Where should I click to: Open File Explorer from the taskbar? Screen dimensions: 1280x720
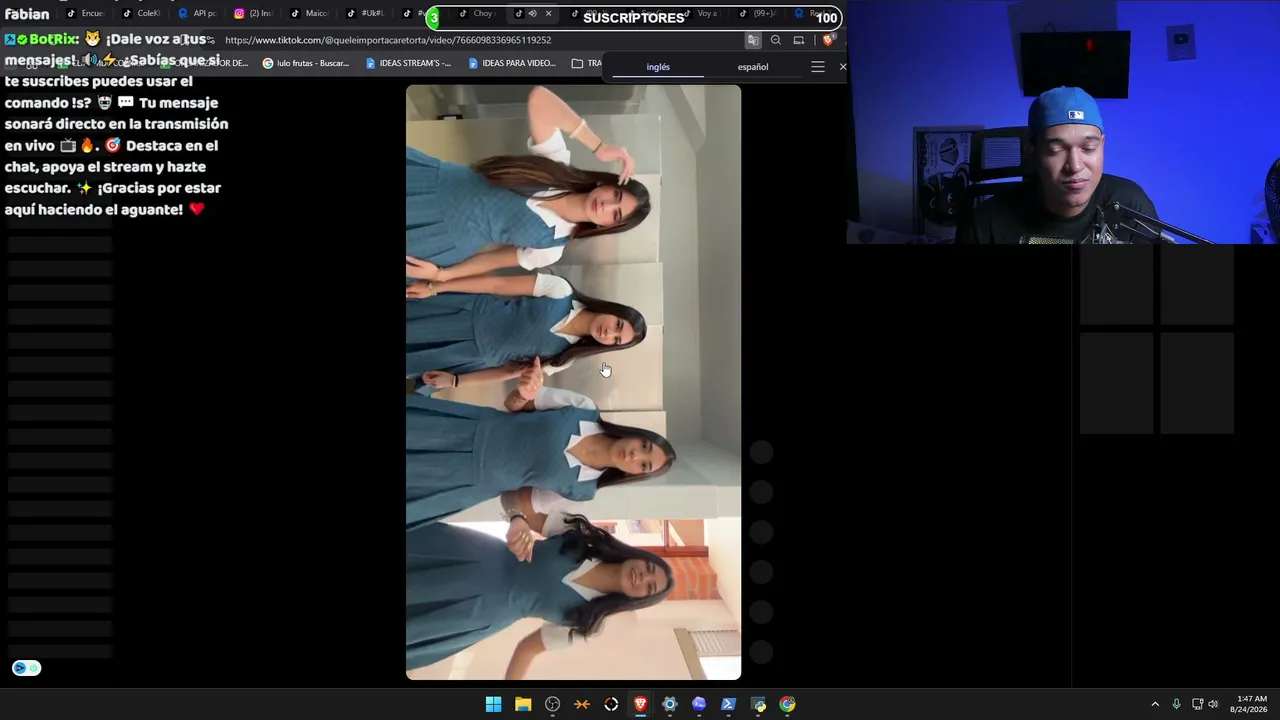pyautogui.click(x=523, y=704)
